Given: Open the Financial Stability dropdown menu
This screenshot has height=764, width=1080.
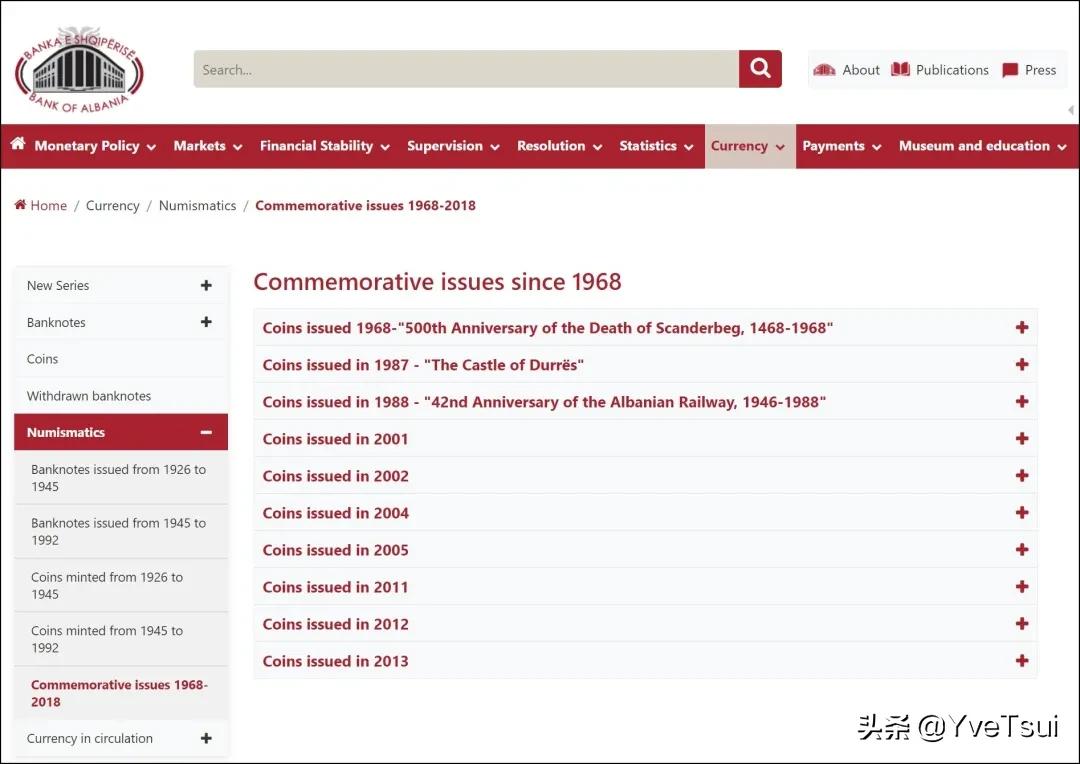Looking at the screenshot, I should 324,146.
